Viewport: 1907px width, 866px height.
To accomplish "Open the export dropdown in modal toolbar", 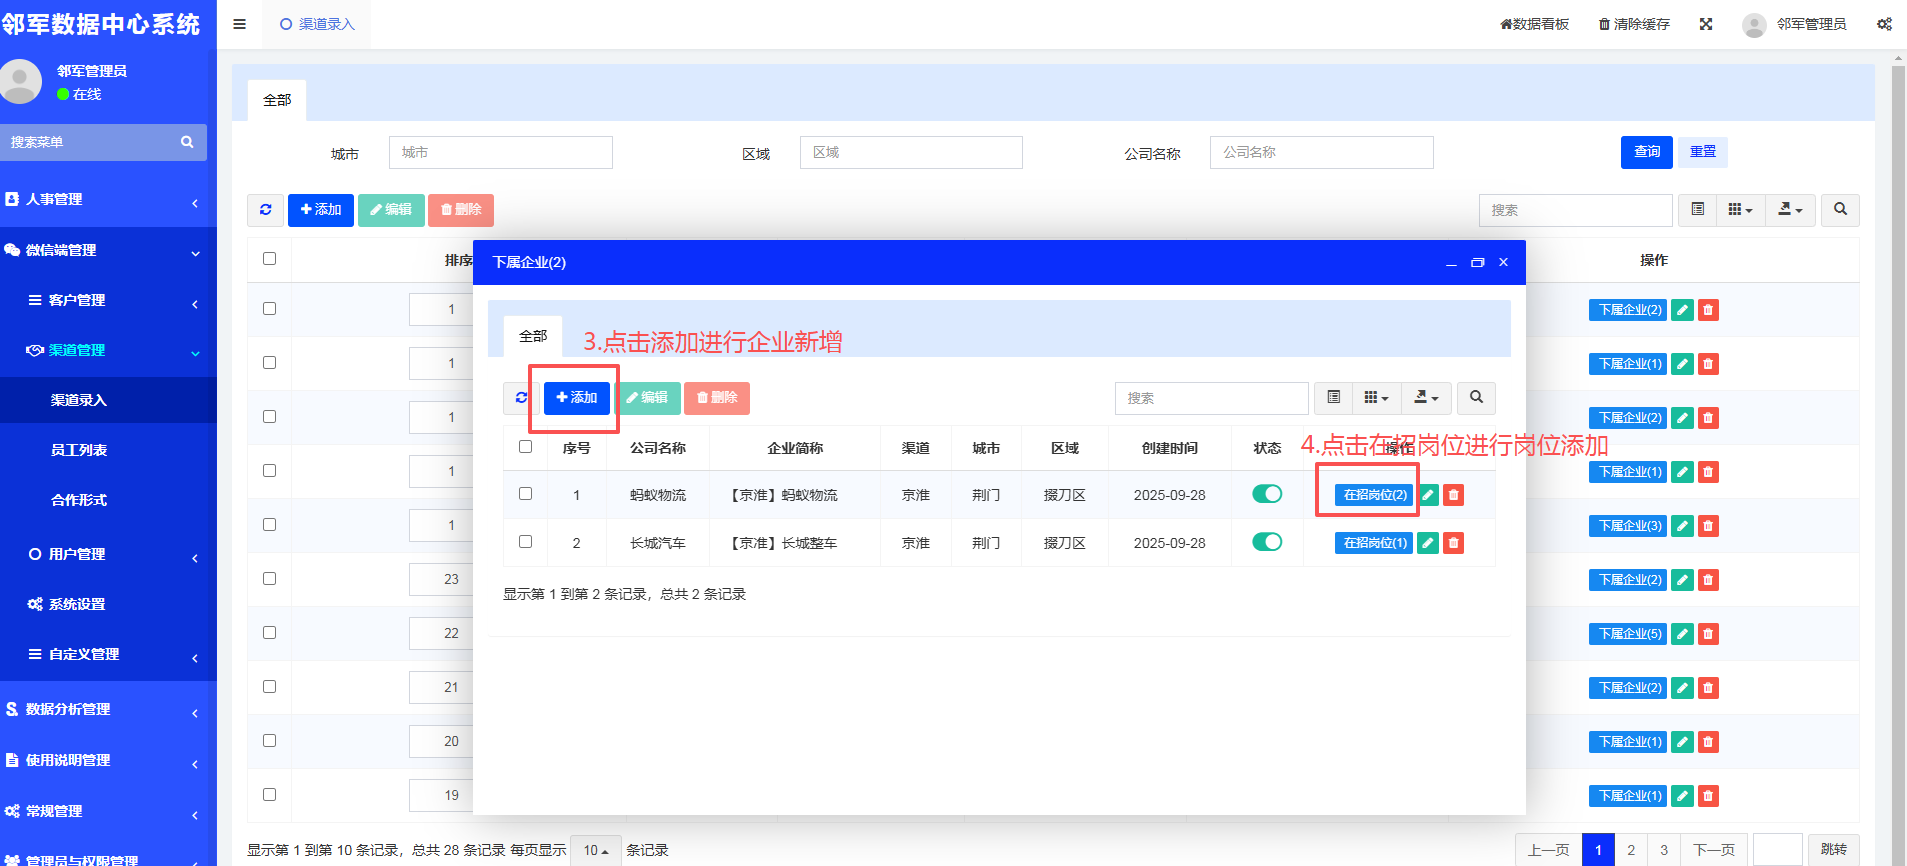I will pos(1426,398).
